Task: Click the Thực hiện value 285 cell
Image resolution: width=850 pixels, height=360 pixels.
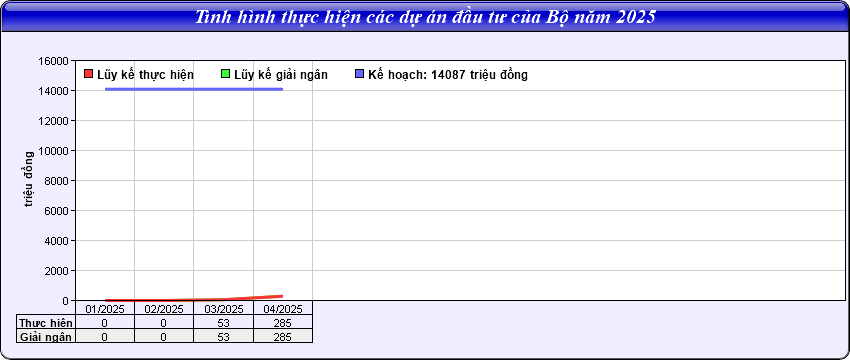Action: 283,323
